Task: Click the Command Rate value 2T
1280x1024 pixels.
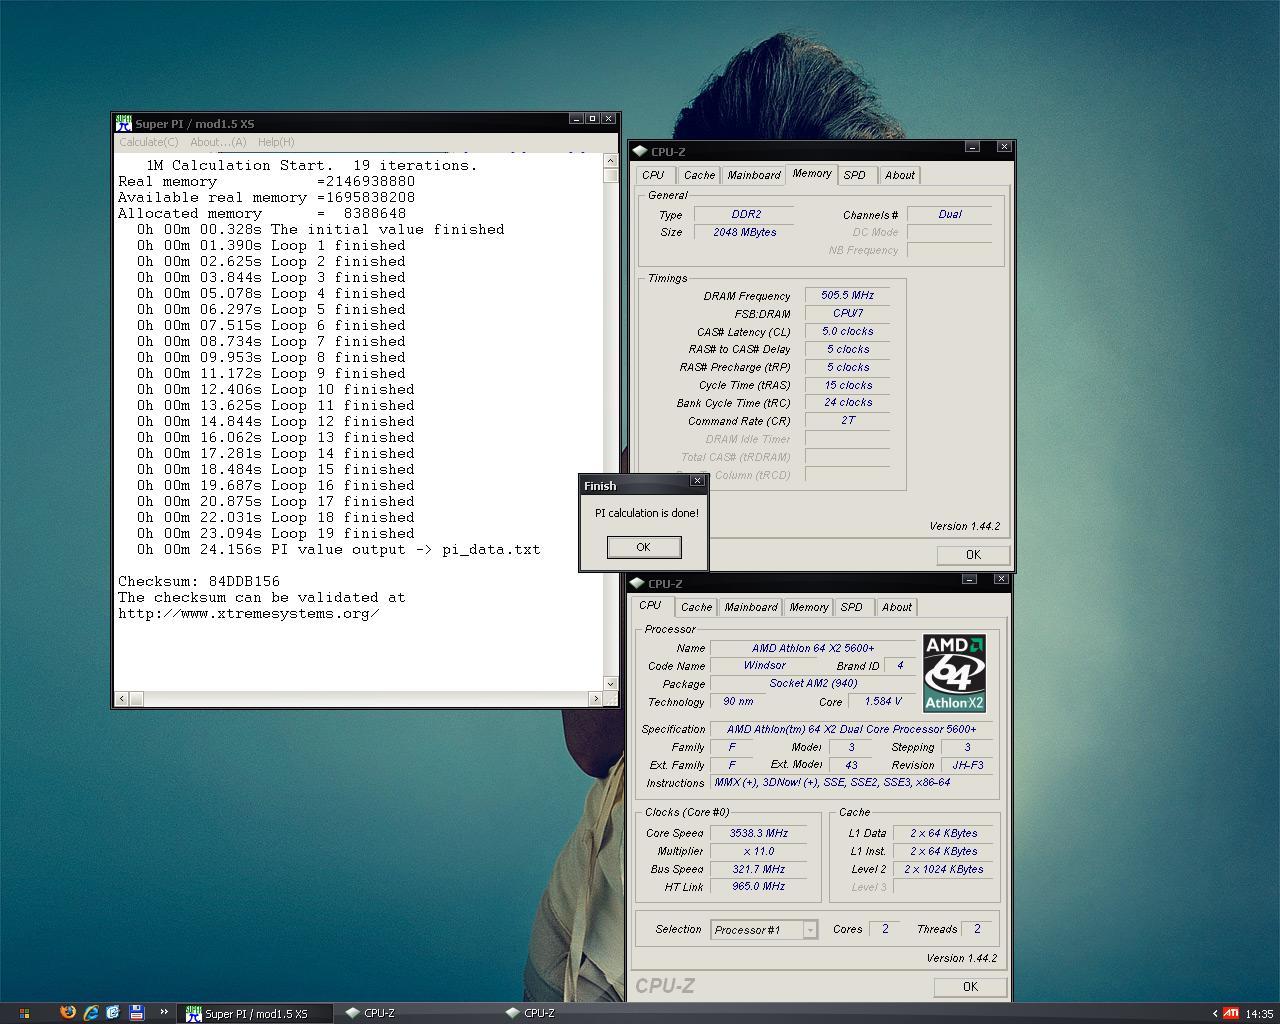Action: tap(847, 421)
